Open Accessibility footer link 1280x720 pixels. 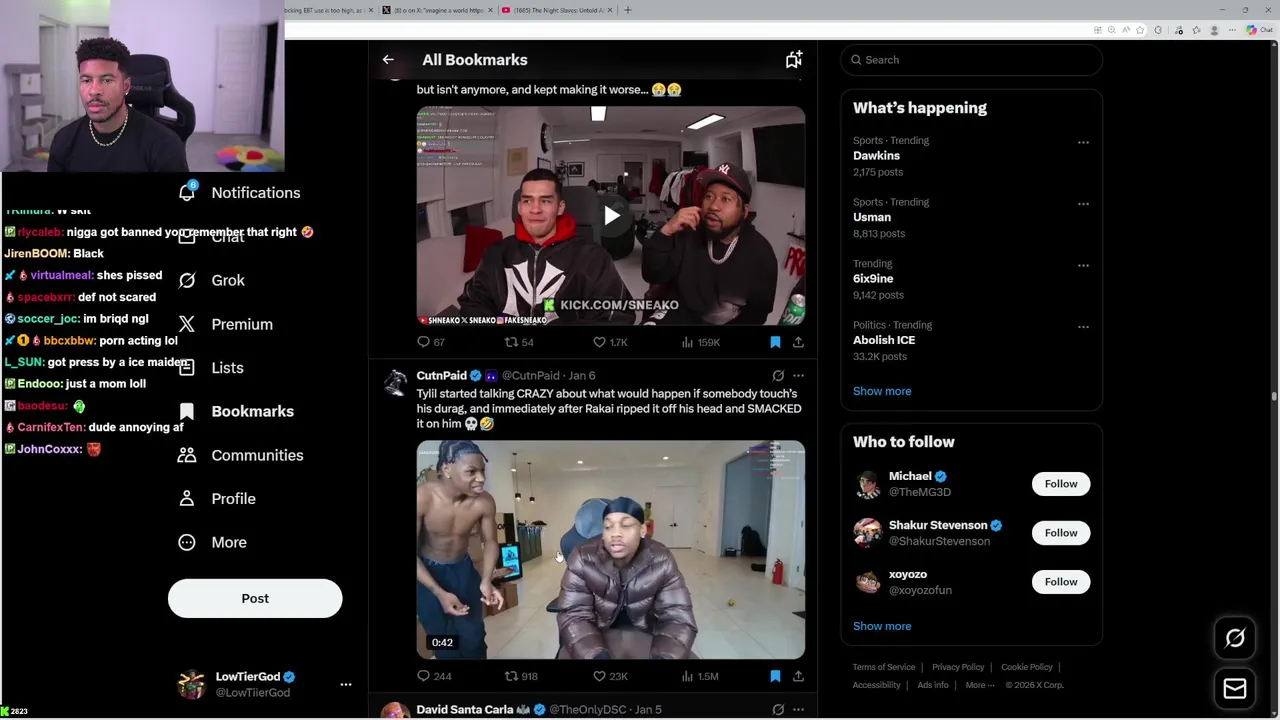(x=877, y=685)
